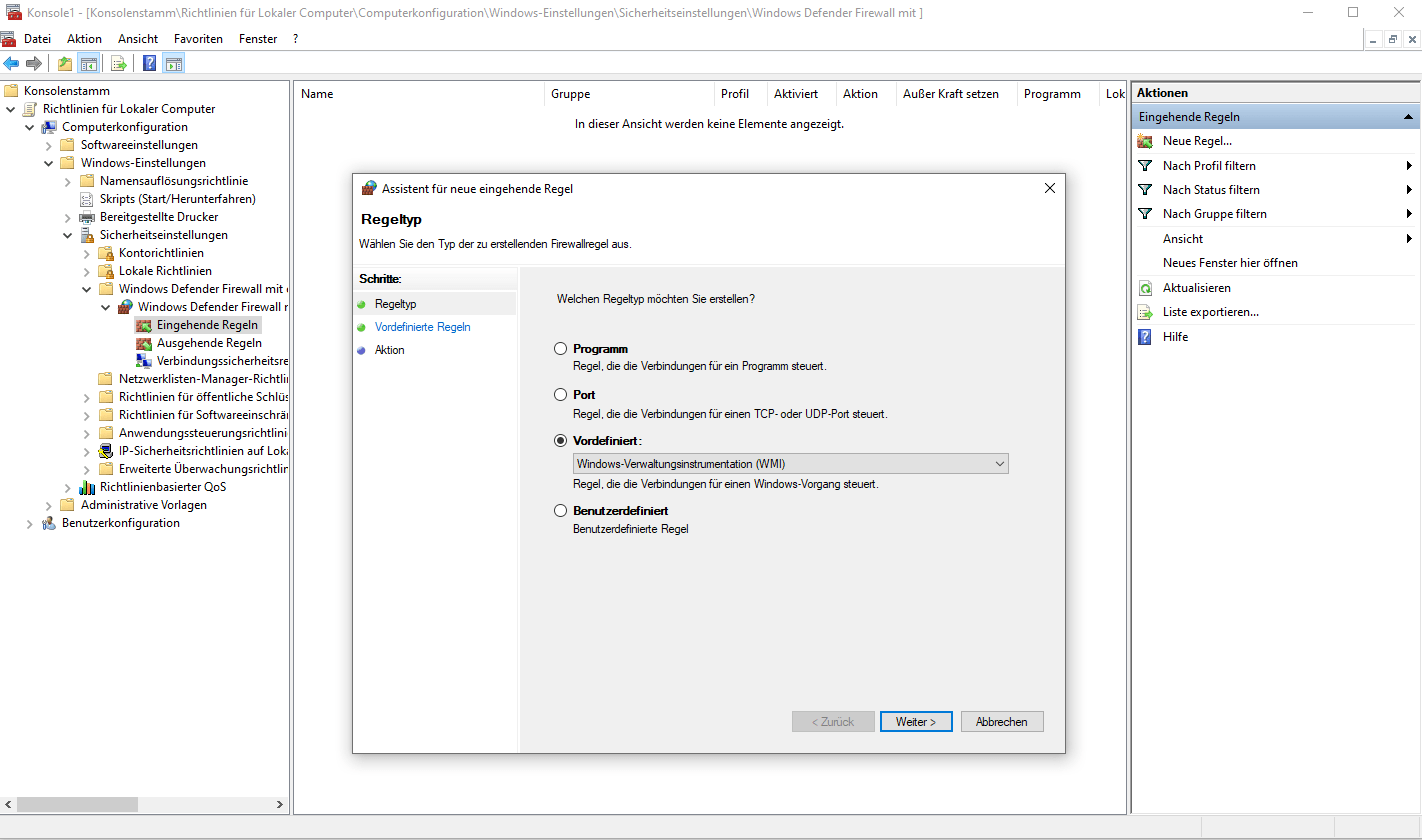Click Neues Fenster hier öffnen action

coord(1230,263)
